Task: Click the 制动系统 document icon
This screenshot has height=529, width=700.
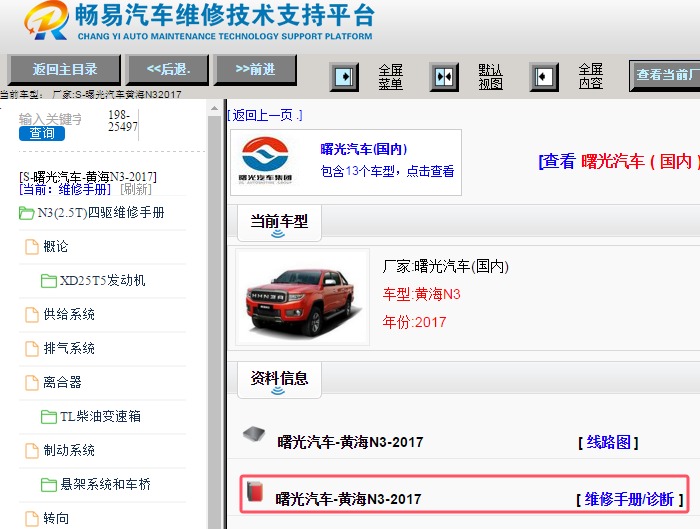Action: 32,451
